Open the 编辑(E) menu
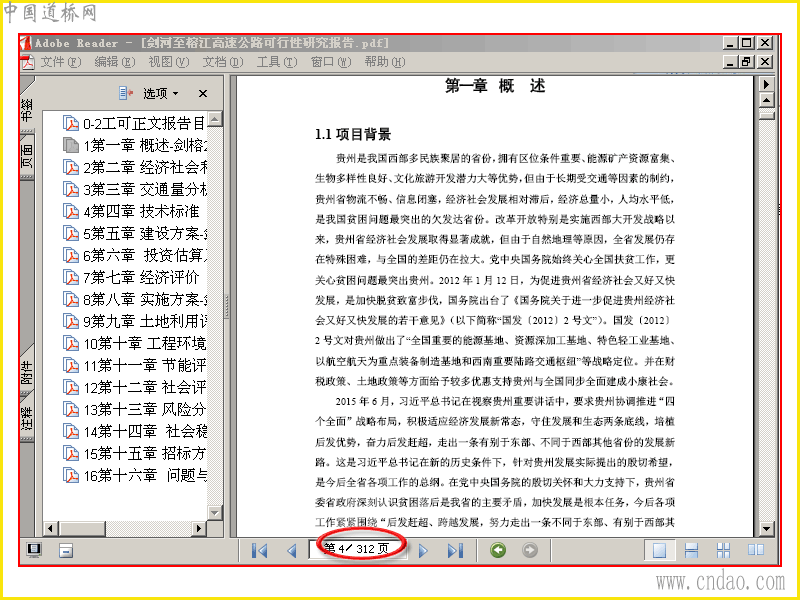800x600 pixels. click(x=114, y=62)
